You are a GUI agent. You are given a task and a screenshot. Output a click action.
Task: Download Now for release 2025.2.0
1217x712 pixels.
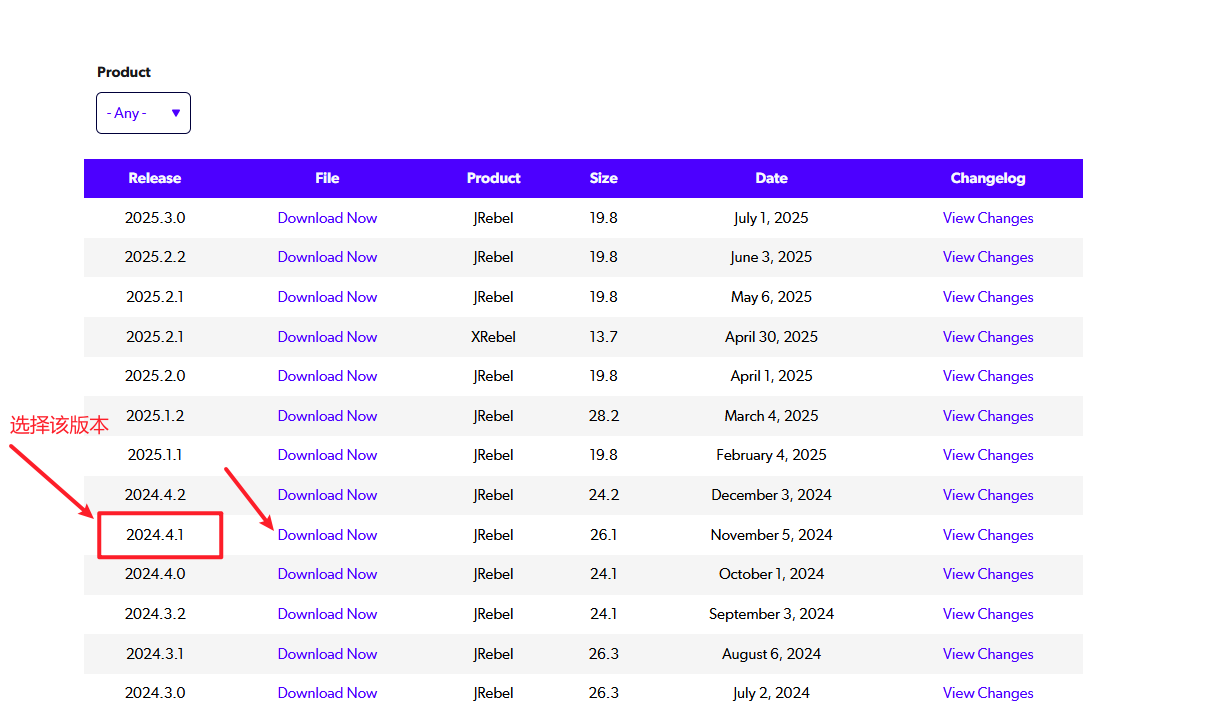tap(327, 376)
